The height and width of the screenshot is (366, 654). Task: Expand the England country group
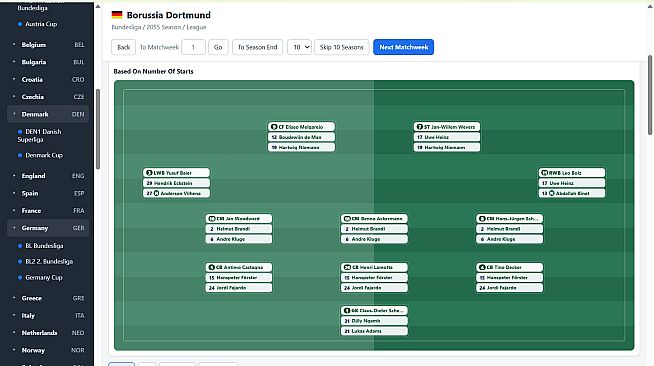48,176
